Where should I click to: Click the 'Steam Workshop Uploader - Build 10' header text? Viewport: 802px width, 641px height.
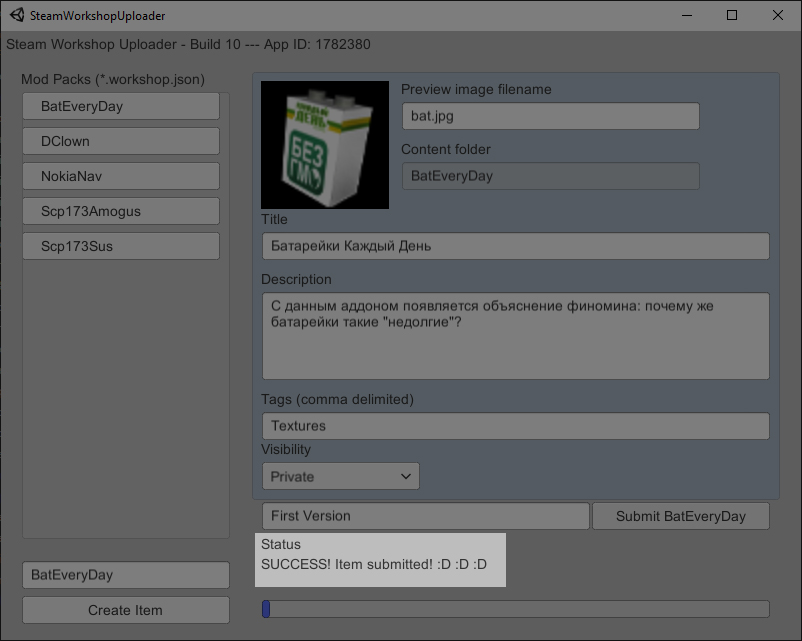click(x=123, y=45)
